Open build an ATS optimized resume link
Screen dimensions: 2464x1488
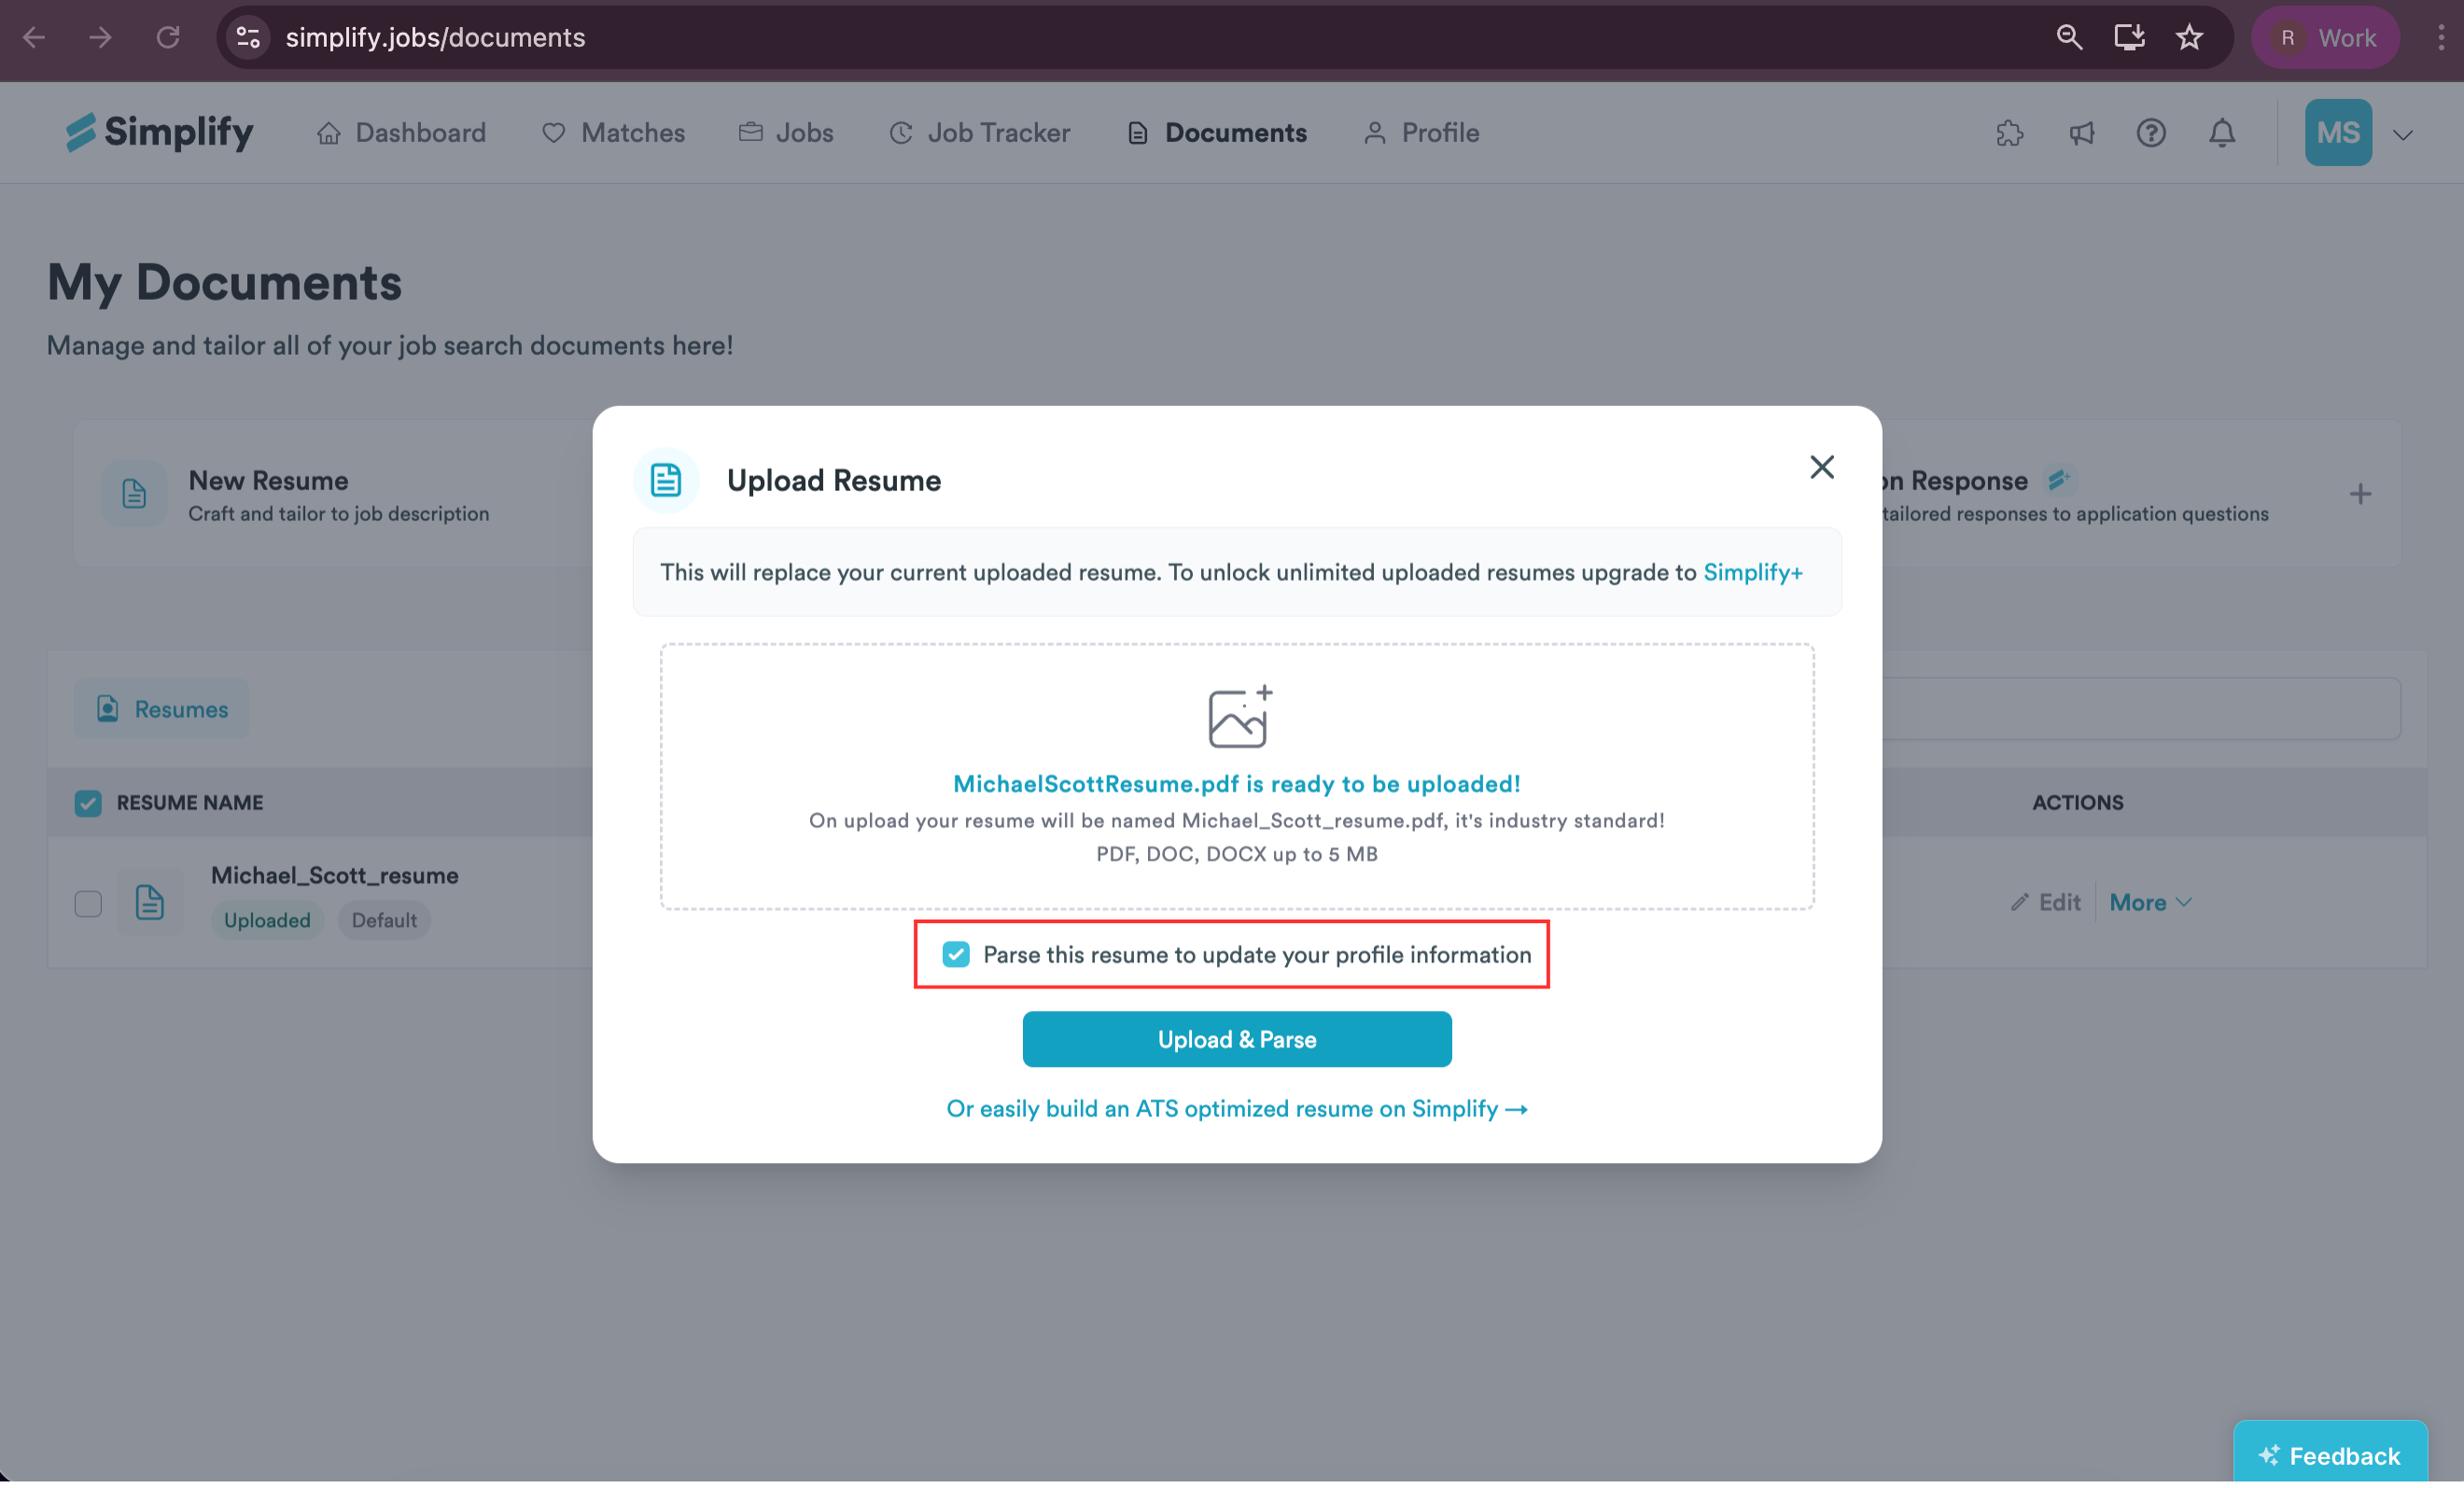(x=1237, y=1108)
